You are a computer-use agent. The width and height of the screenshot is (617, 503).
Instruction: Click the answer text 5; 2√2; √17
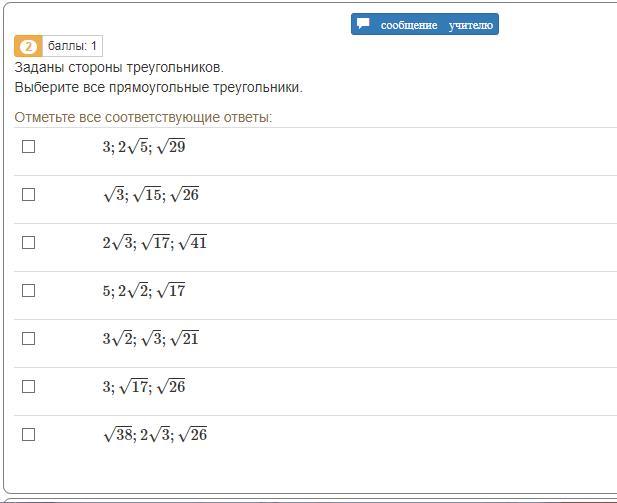pyautogui.click(x=143, y=291)
